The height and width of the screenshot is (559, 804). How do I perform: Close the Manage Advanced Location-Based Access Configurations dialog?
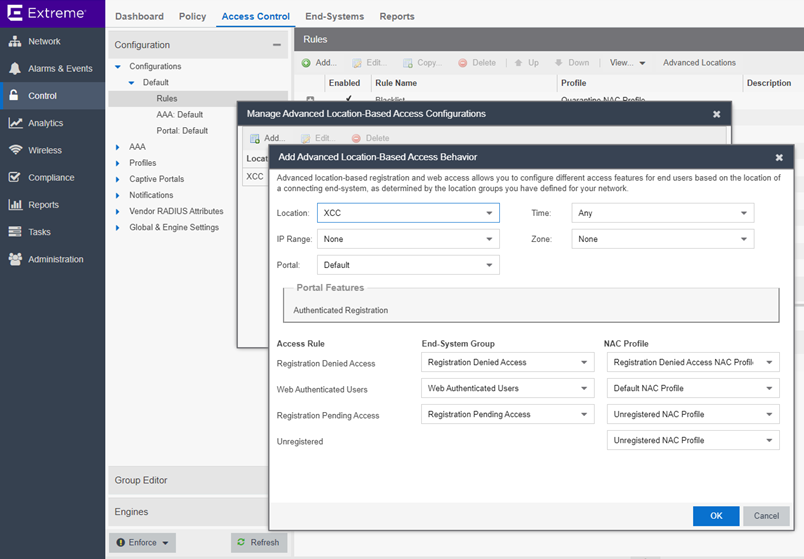(x=716, y=114)
